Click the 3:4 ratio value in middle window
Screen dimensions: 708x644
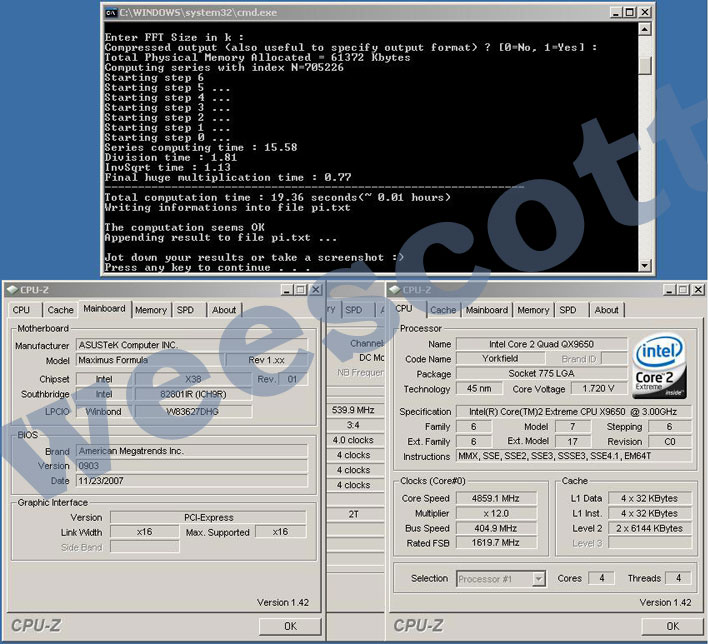point(353,425)
